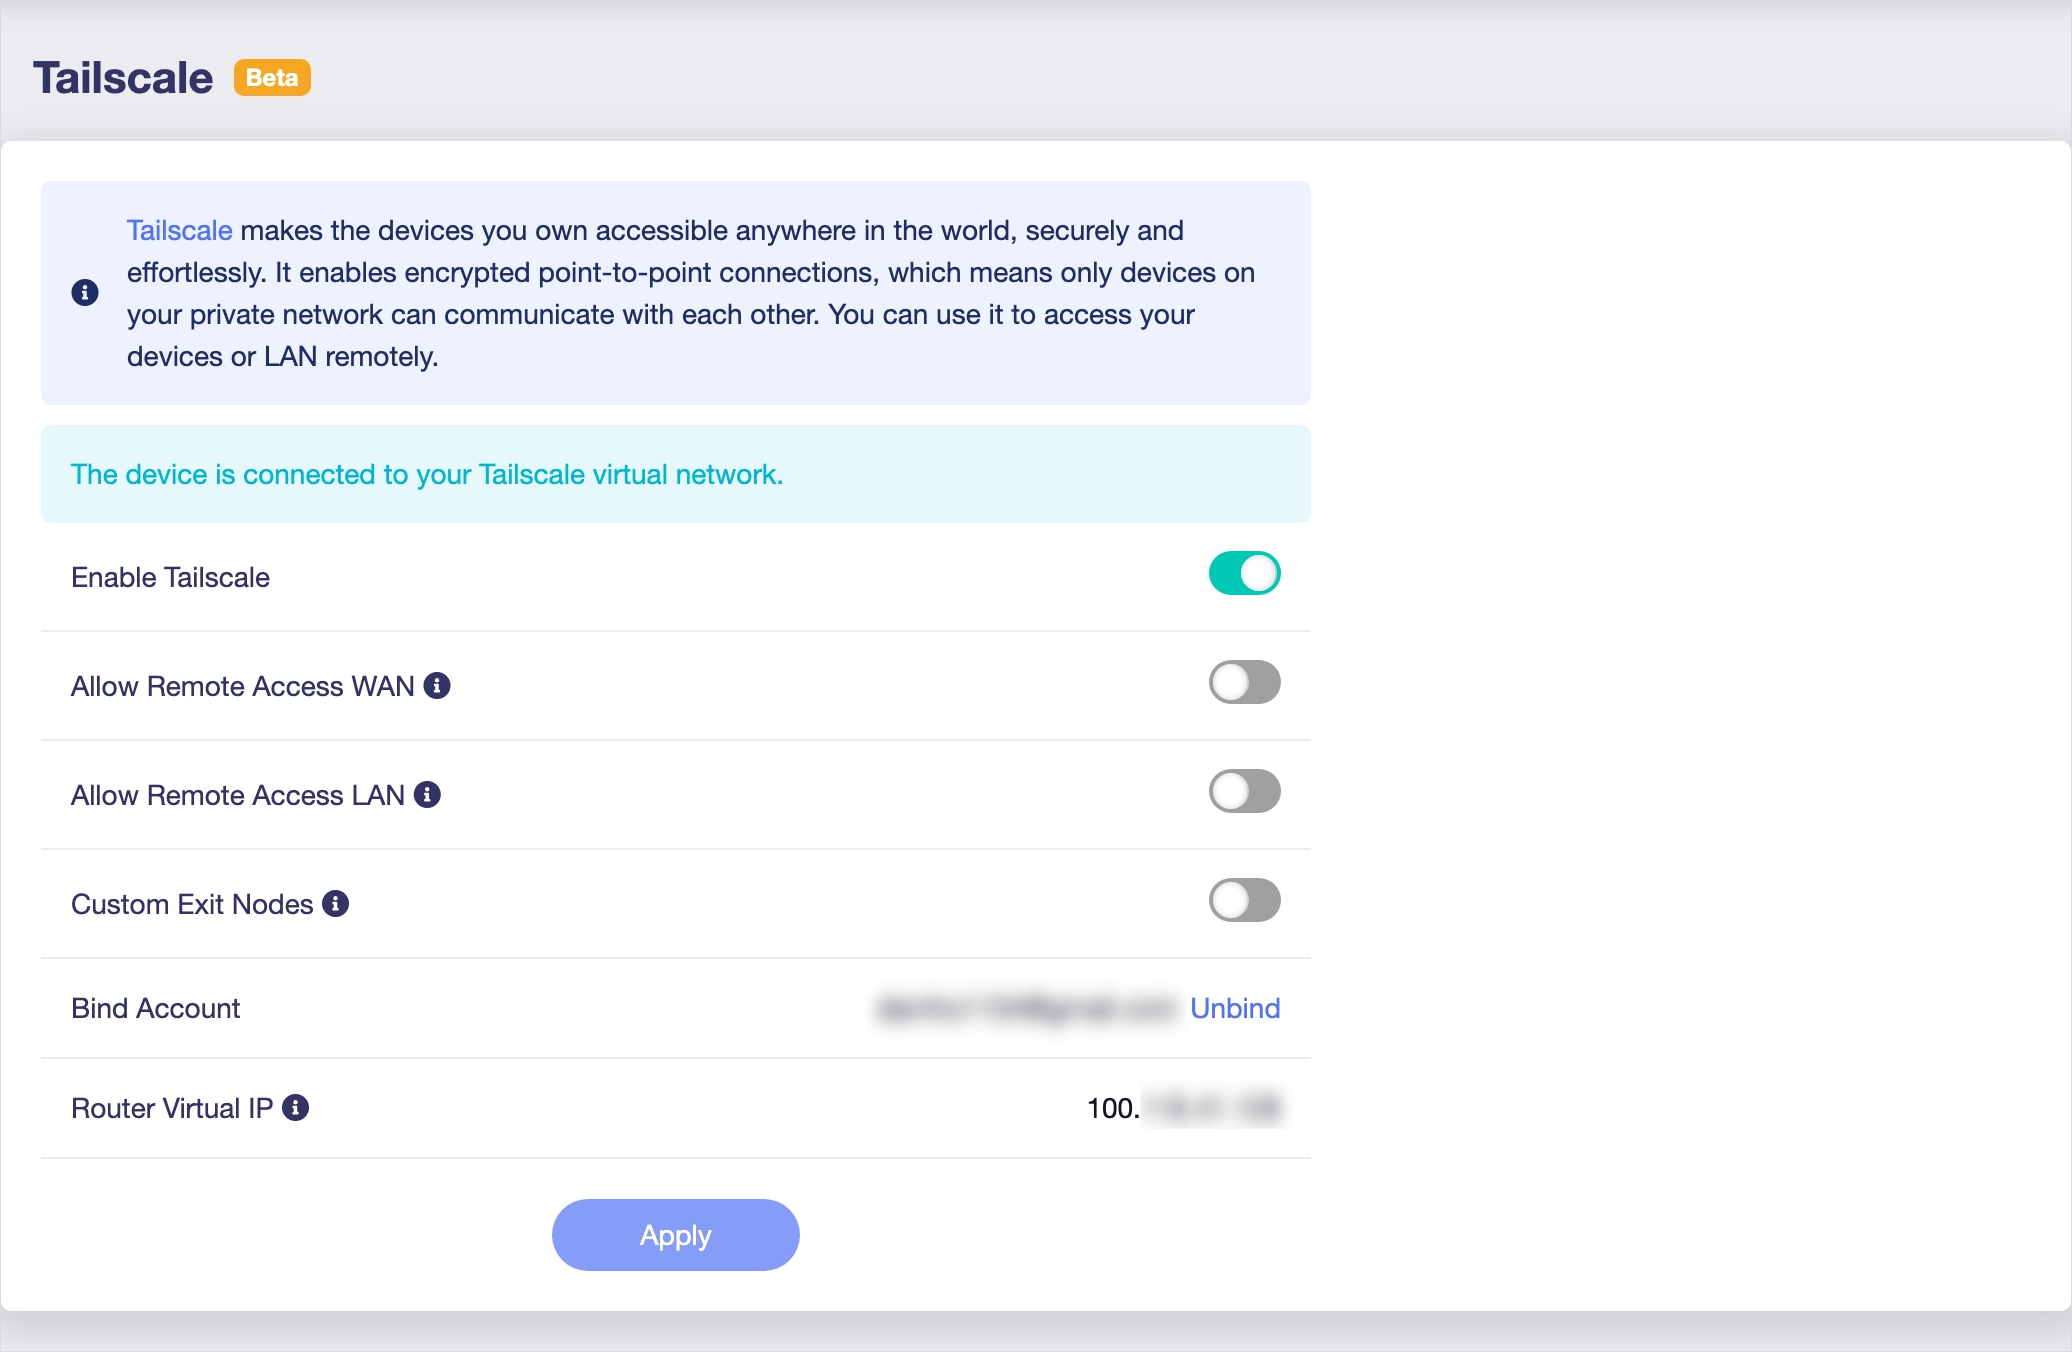Click the info icon in the description box
The image size is (2072, 1352).
click(x=85, y=292)
